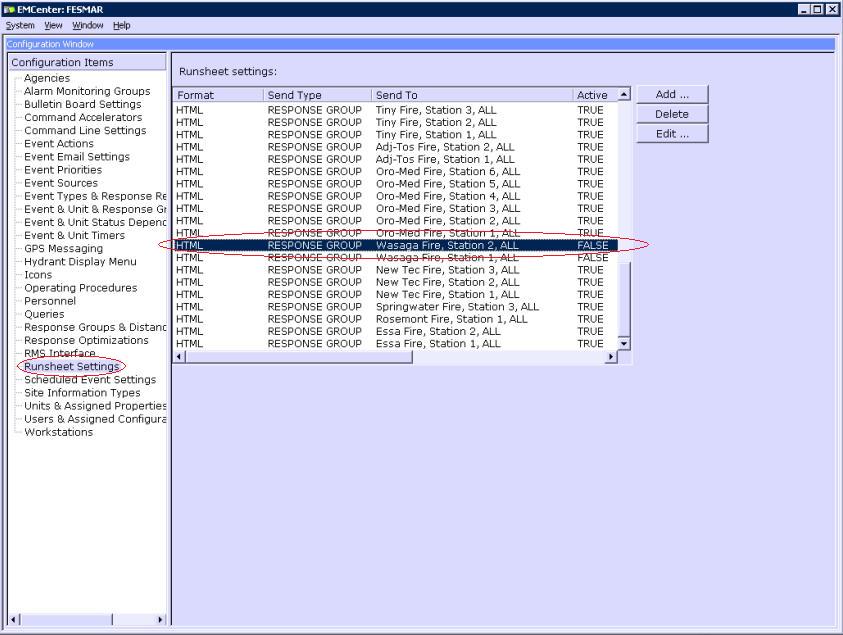
Task: Select Runsheet Settings in the tree
Action: [71, 366]
